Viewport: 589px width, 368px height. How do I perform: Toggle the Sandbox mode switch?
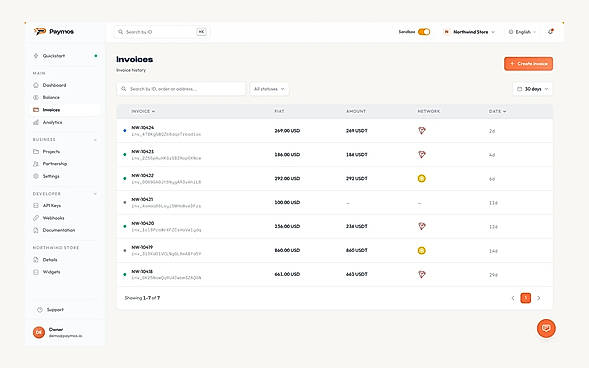point(424,32)
